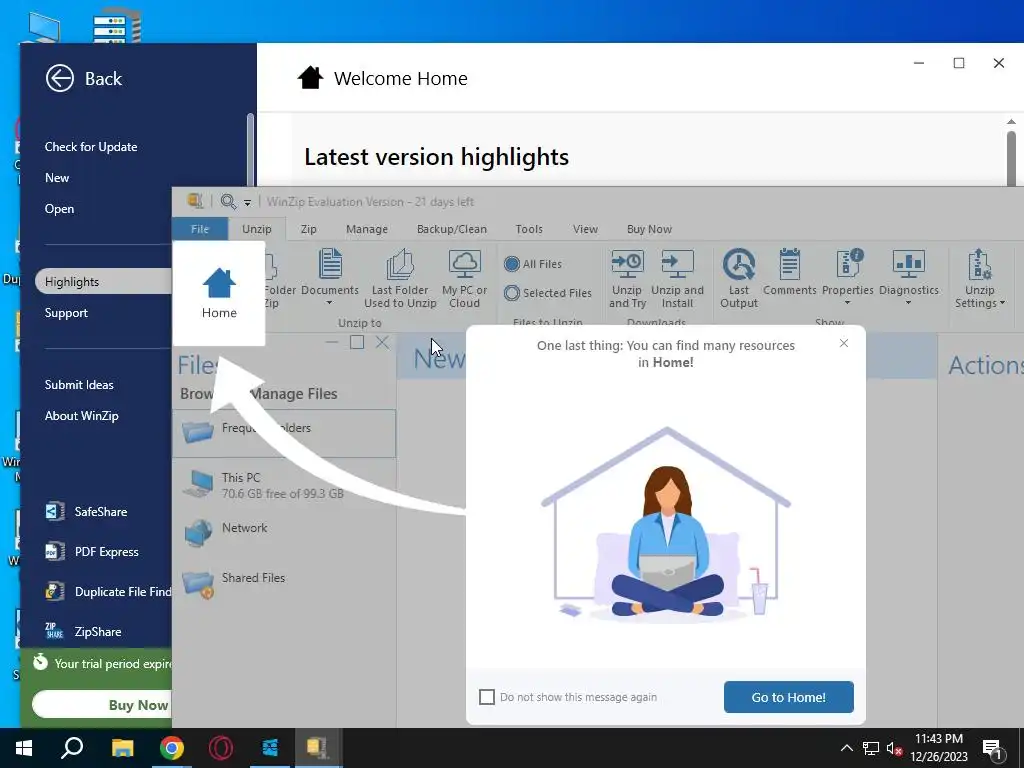The image size is (1024, 768).
Task: Launch Opera browser from the taskbar
Action: click(x=221, y=748)
